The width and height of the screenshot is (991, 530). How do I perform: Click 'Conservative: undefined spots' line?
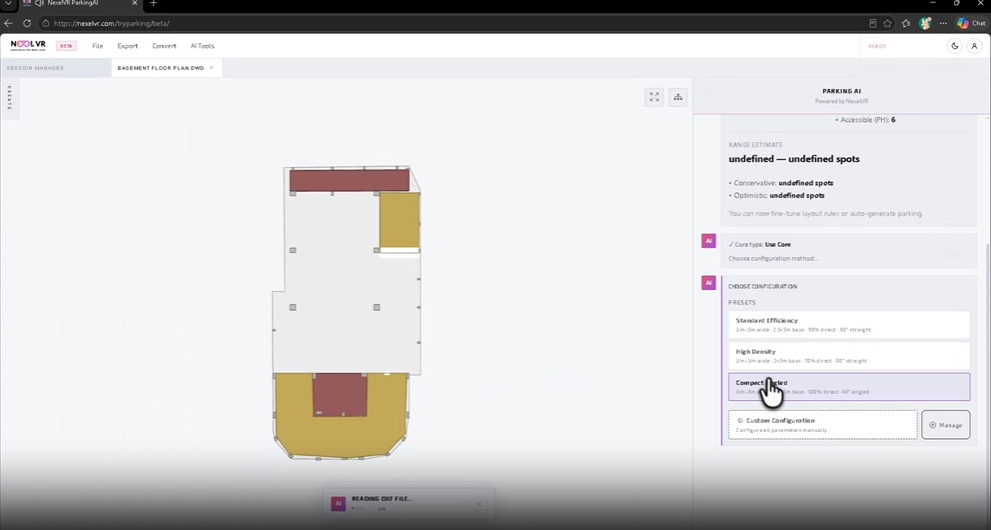coord(781,183)
